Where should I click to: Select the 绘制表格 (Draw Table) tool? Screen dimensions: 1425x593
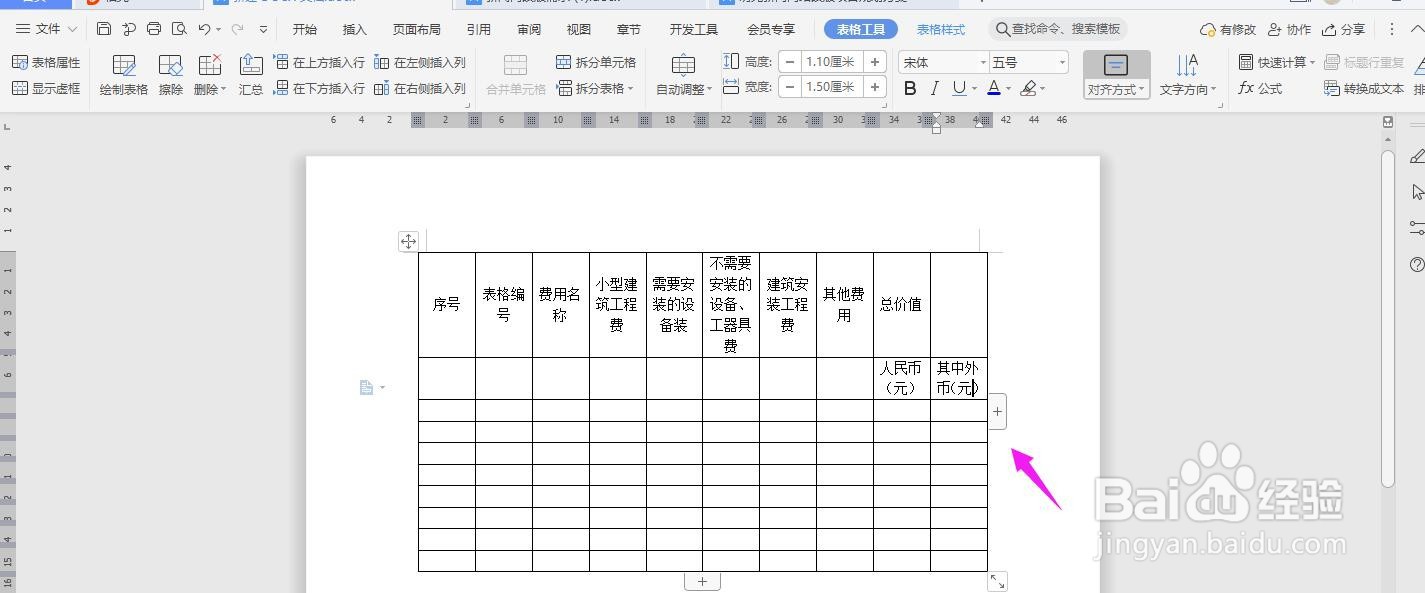click(x=123, y=73)
